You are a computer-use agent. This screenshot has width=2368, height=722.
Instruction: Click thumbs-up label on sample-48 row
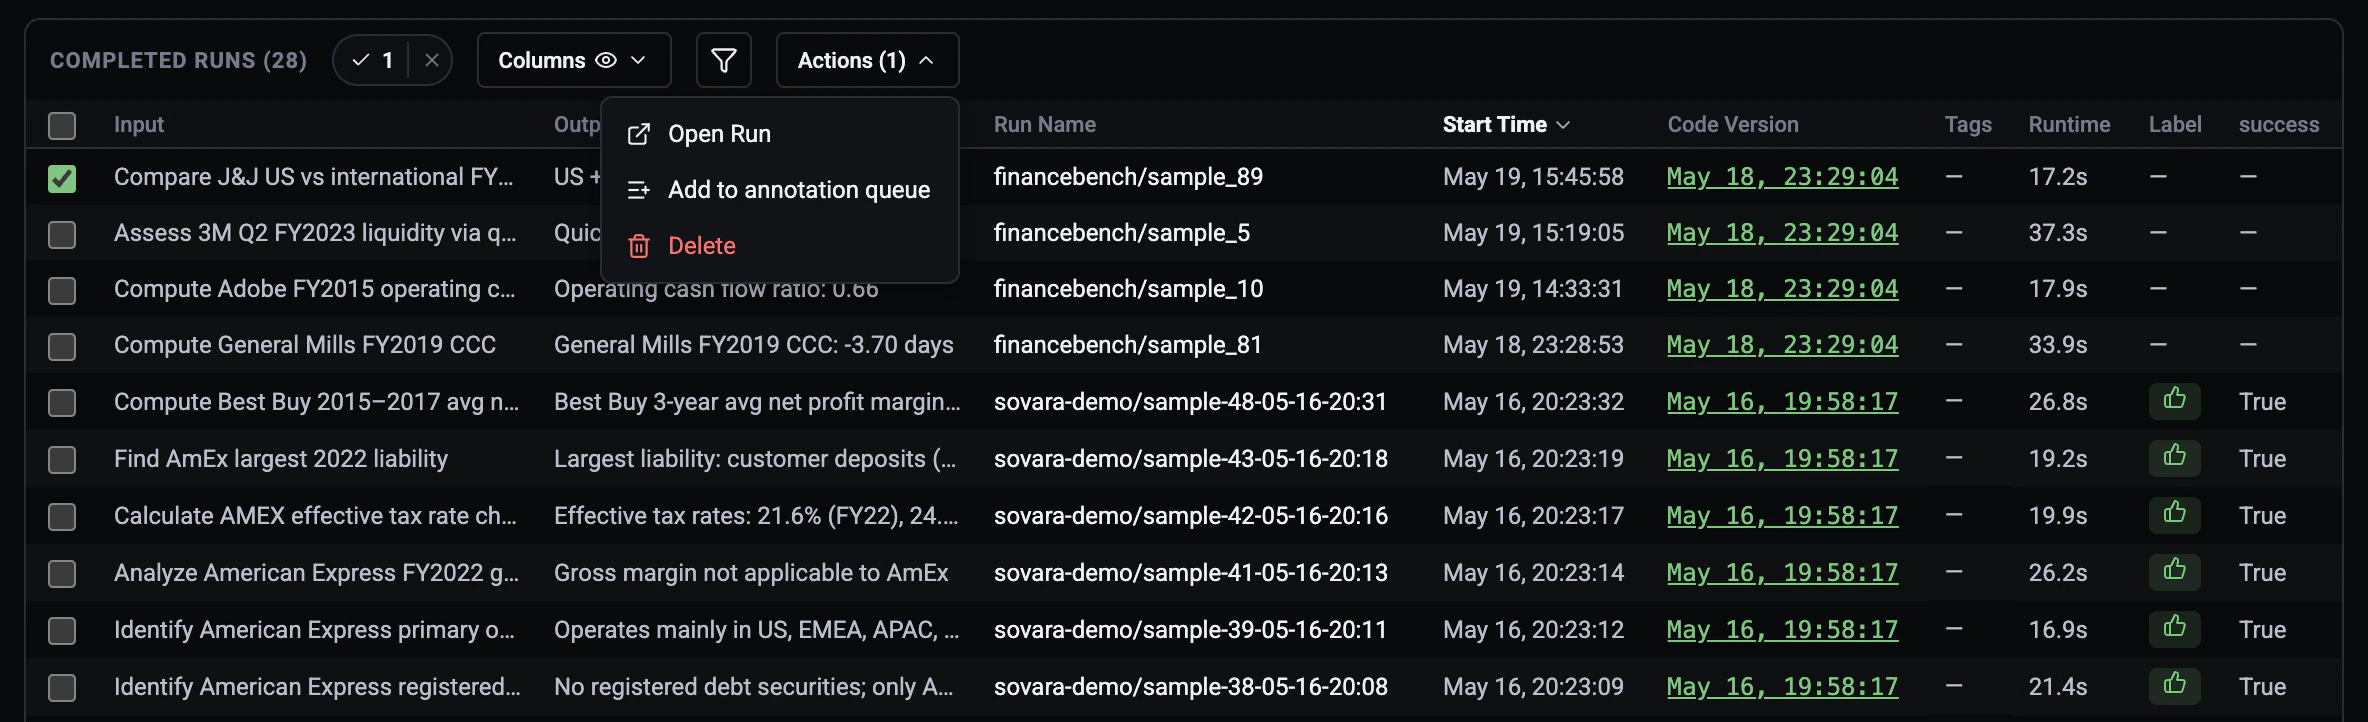[x=2174, y=401]
